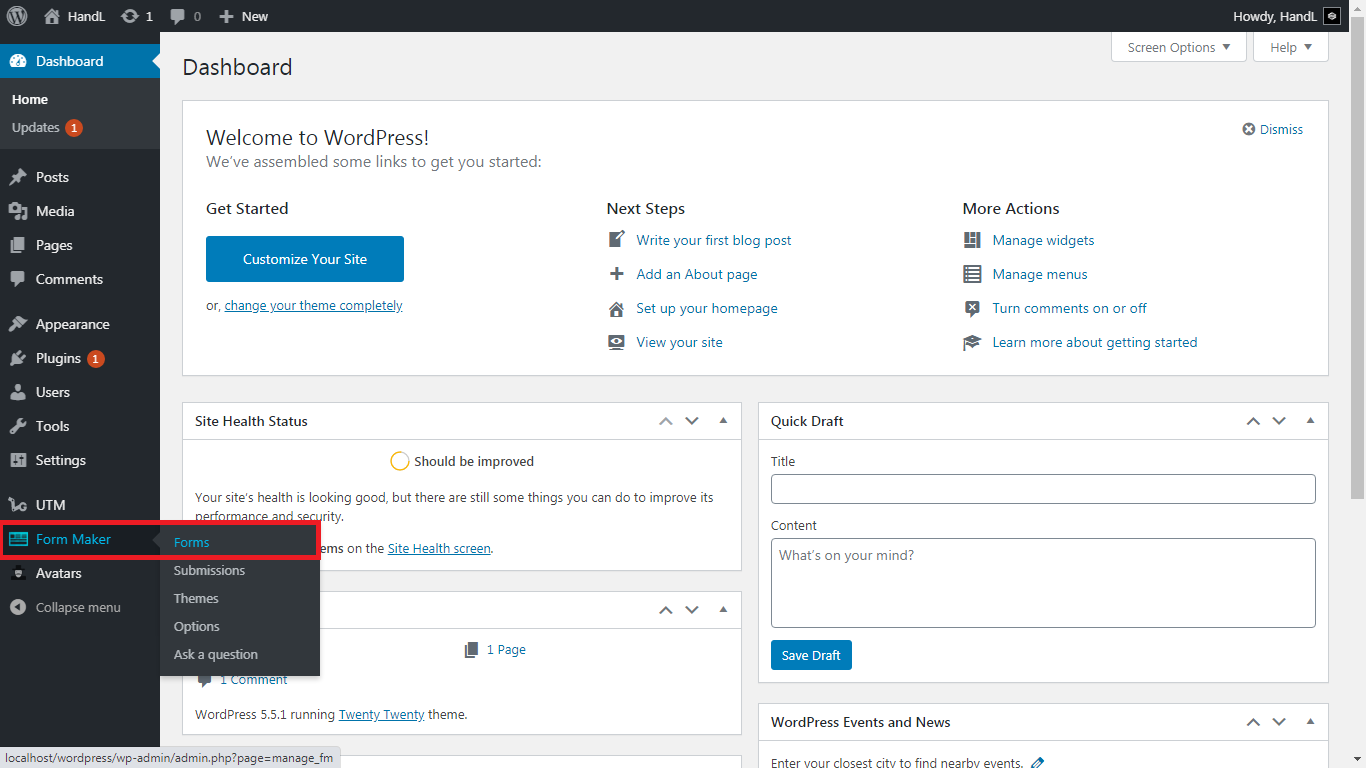Open the Appearance menu in the sidebar
This screenshot has width=1366, height=768.
(x=72, y=324)
